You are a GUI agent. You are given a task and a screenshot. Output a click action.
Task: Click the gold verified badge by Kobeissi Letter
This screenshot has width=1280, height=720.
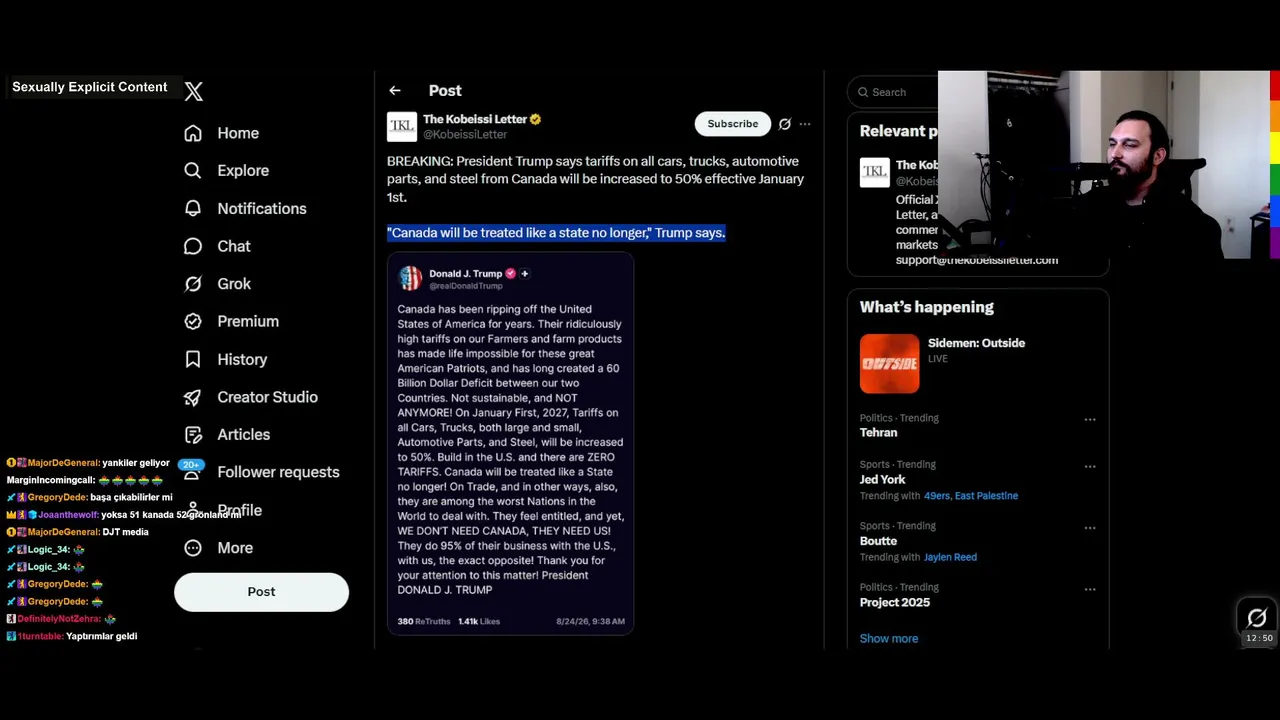click(x=535, y=119)
